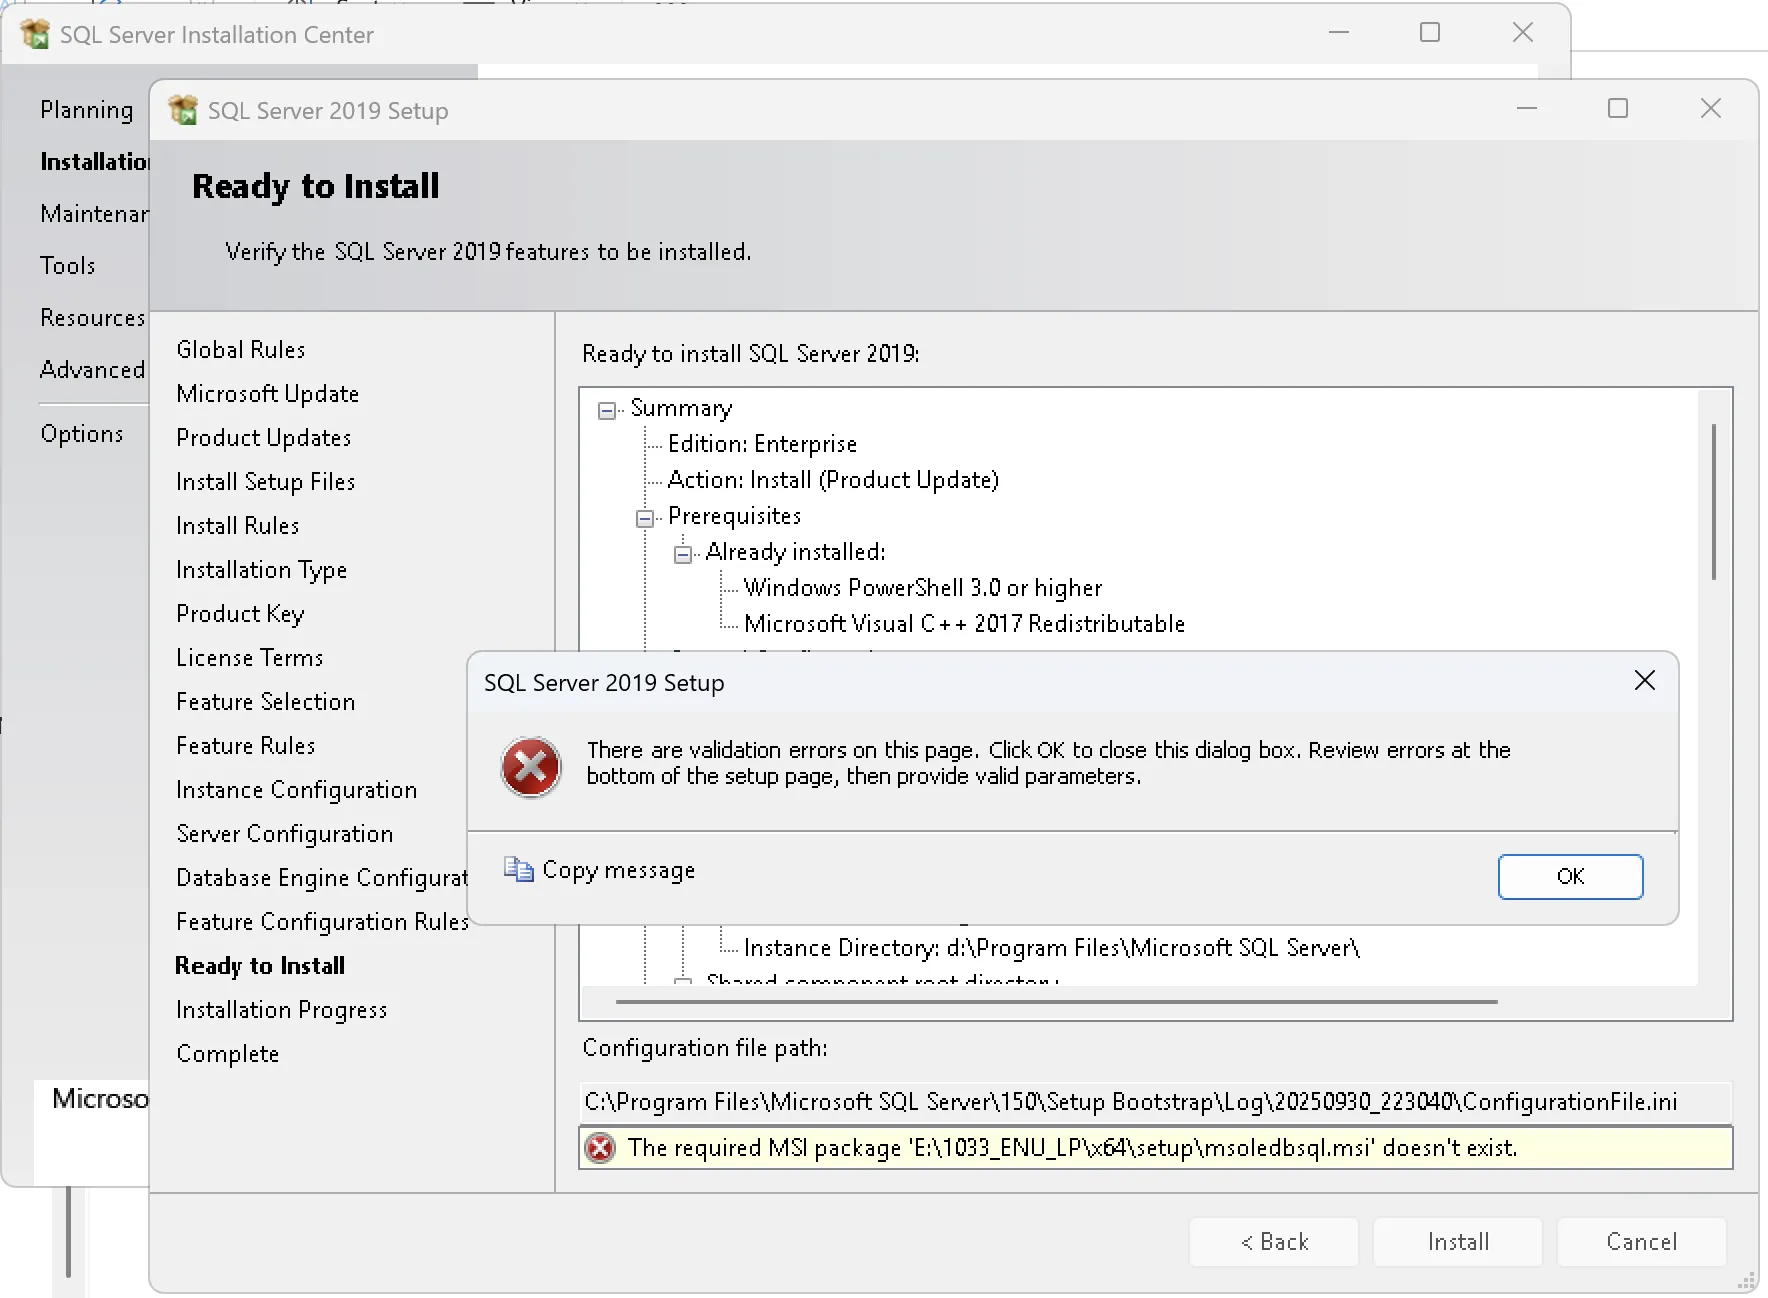1768x1298 pixels.
Task: Click the error icon beside the MSI message
Action: click(601, 1148)
